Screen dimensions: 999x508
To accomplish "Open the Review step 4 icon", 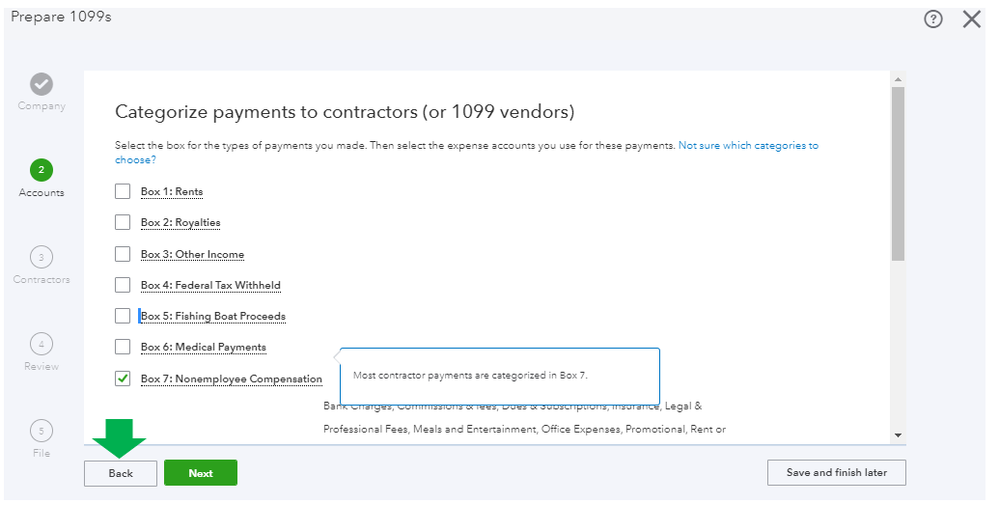I will (x=41, y=344).
